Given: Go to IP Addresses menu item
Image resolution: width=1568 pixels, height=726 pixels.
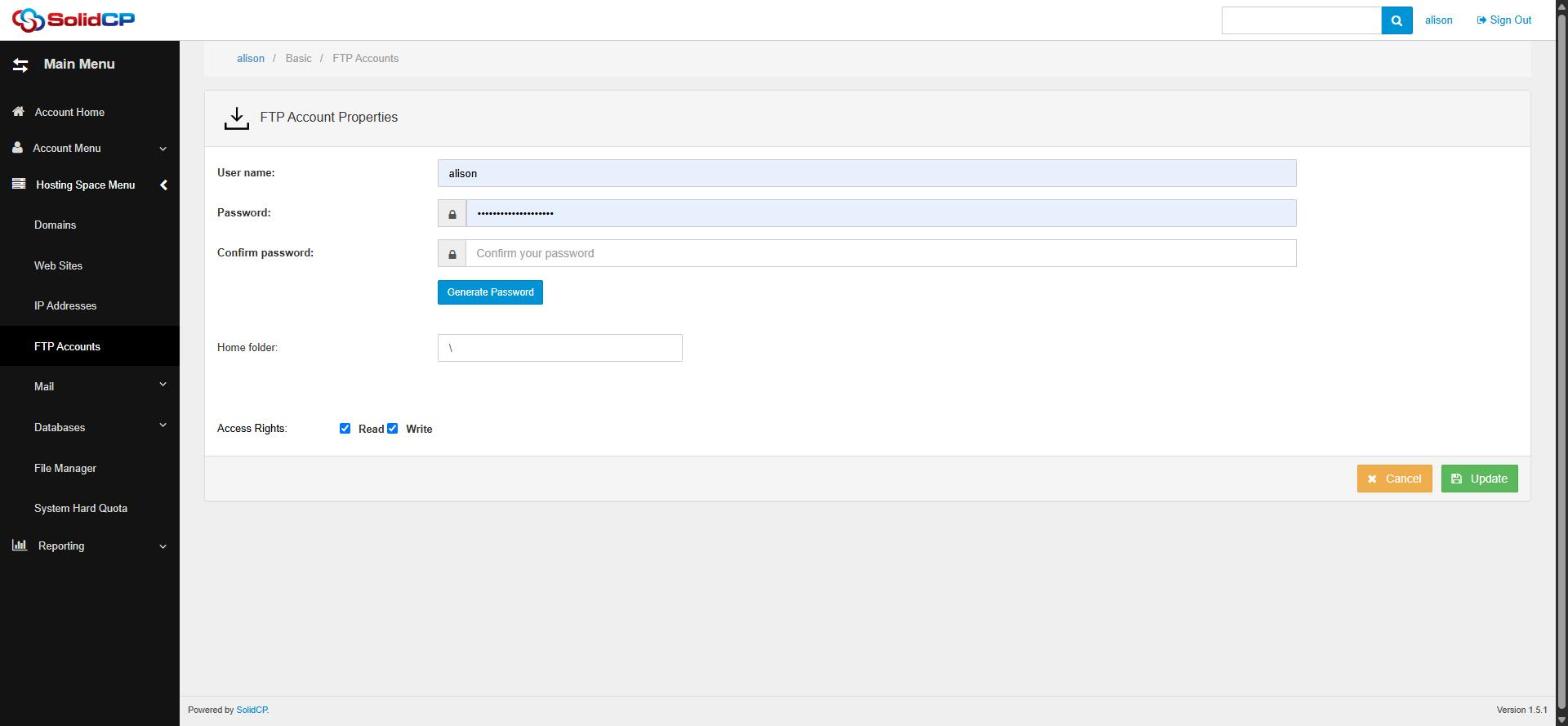Looking at the screenshot, I should [65, 306].
